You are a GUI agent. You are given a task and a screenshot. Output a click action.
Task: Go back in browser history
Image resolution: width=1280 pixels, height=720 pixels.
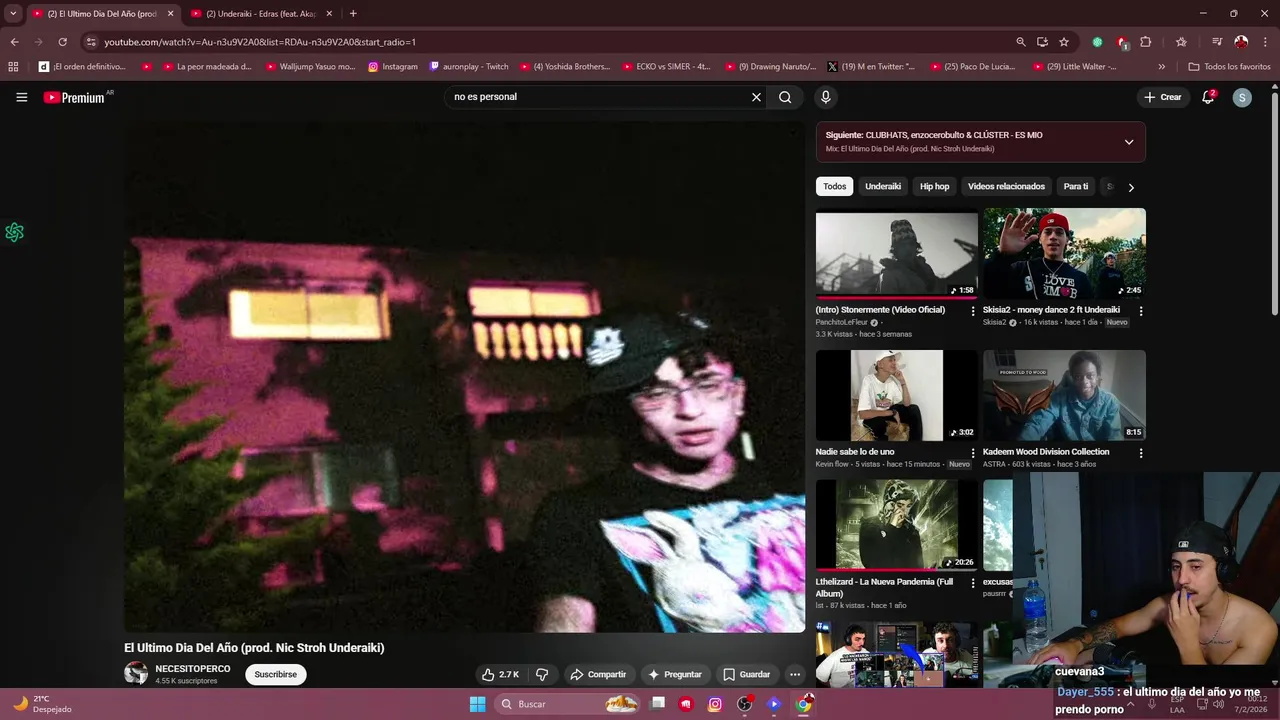[14, 42]
